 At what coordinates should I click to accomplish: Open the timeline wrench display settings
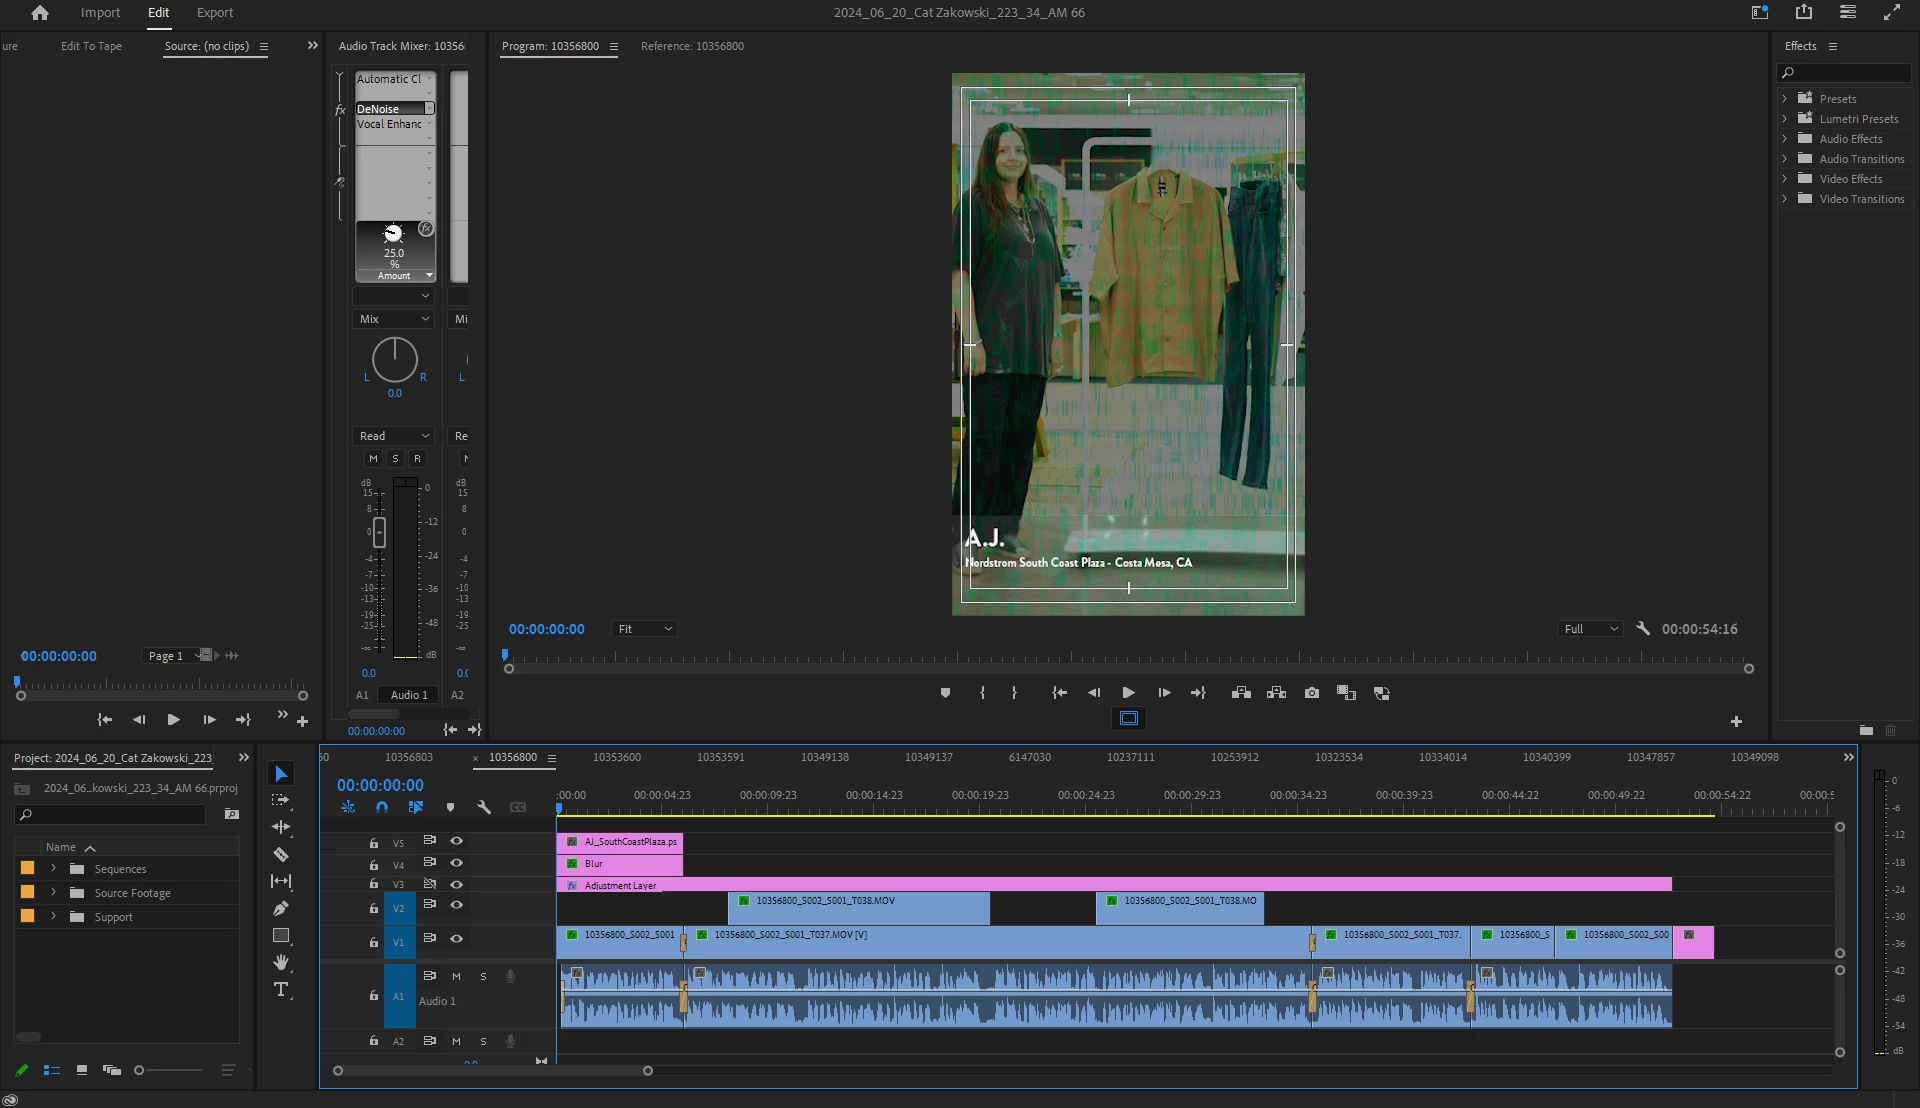pyautogui.click(x=484, y=807)
